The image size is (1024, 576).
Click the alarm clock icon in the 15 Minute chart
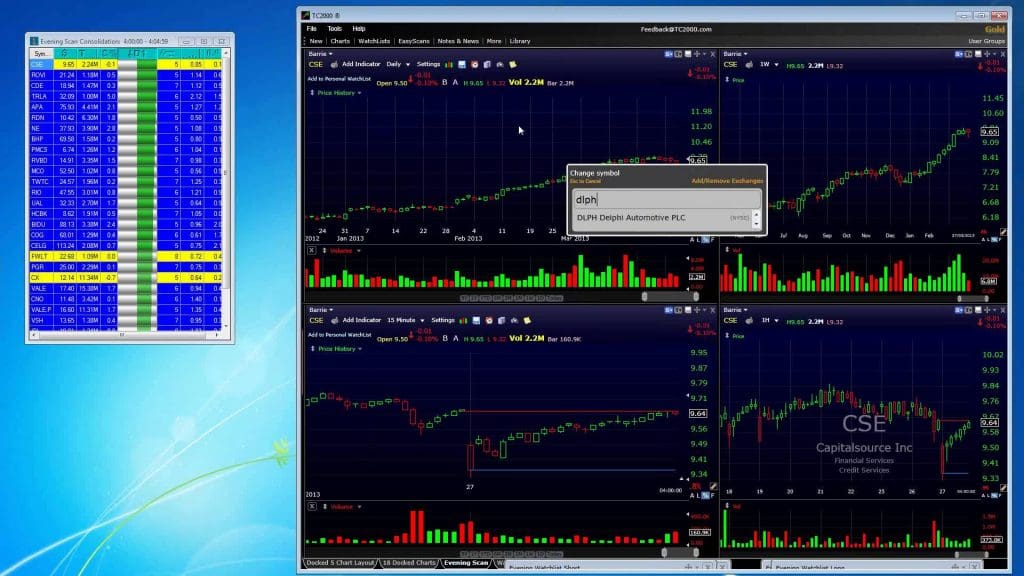(x=489, y=321)
